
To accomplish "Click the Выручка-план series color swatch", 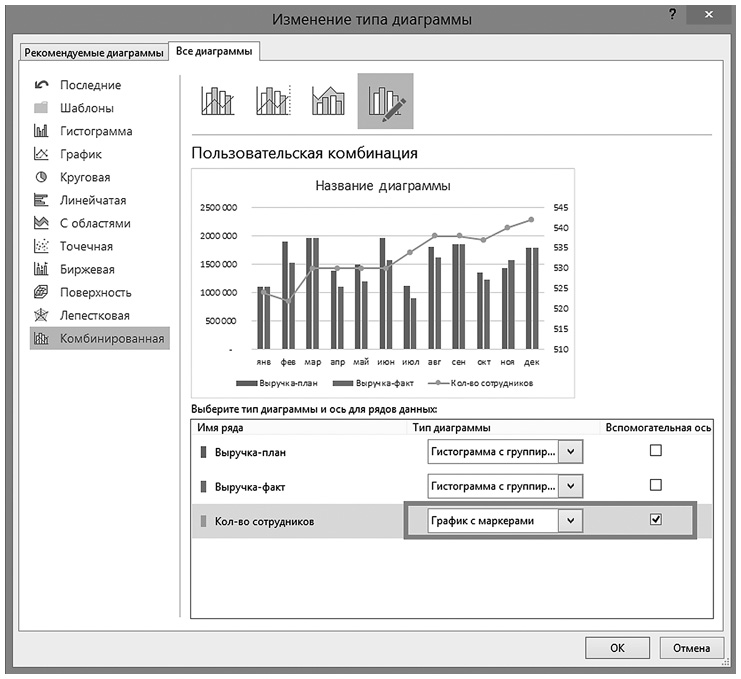I will pyautogui.click(x=203, y=452).
